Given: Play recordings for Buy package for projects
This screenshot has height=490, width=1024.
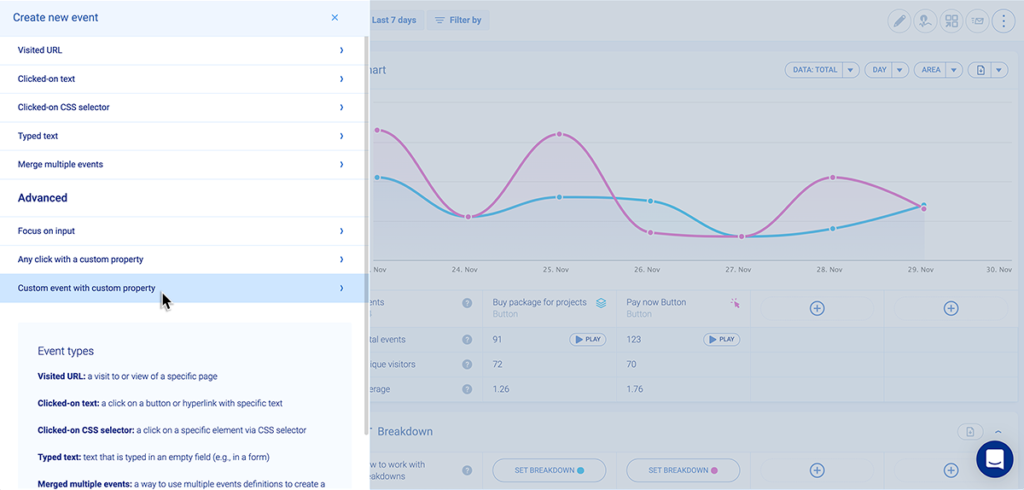Looking at the screenshot, I should (x=588, y=339).
